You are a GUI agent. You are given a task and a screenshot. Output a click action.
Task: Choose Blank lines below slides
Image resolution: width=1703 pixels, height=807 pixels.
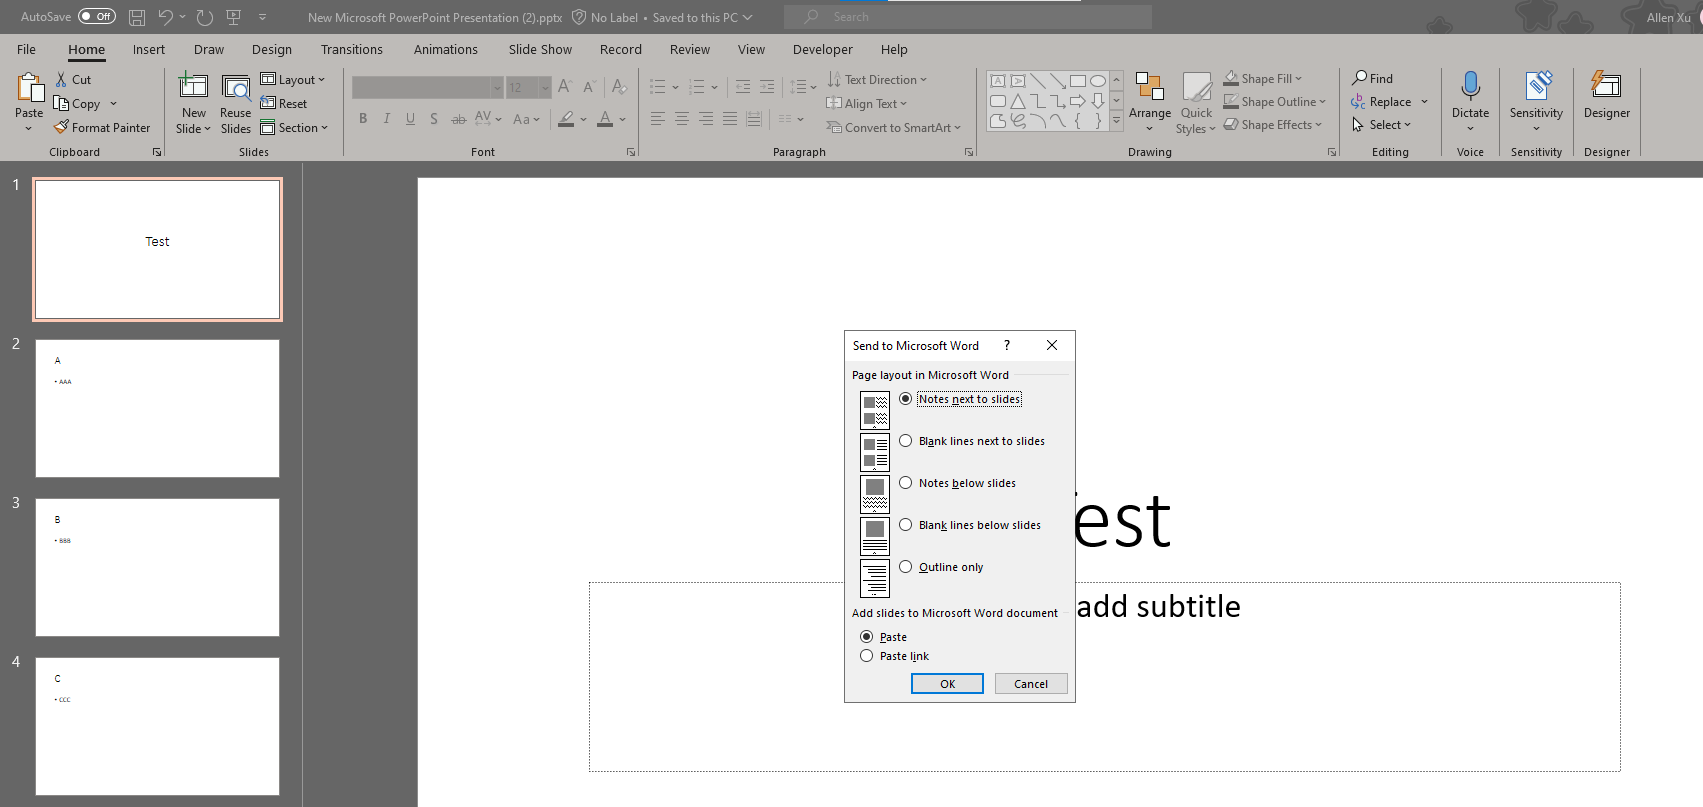970,525
